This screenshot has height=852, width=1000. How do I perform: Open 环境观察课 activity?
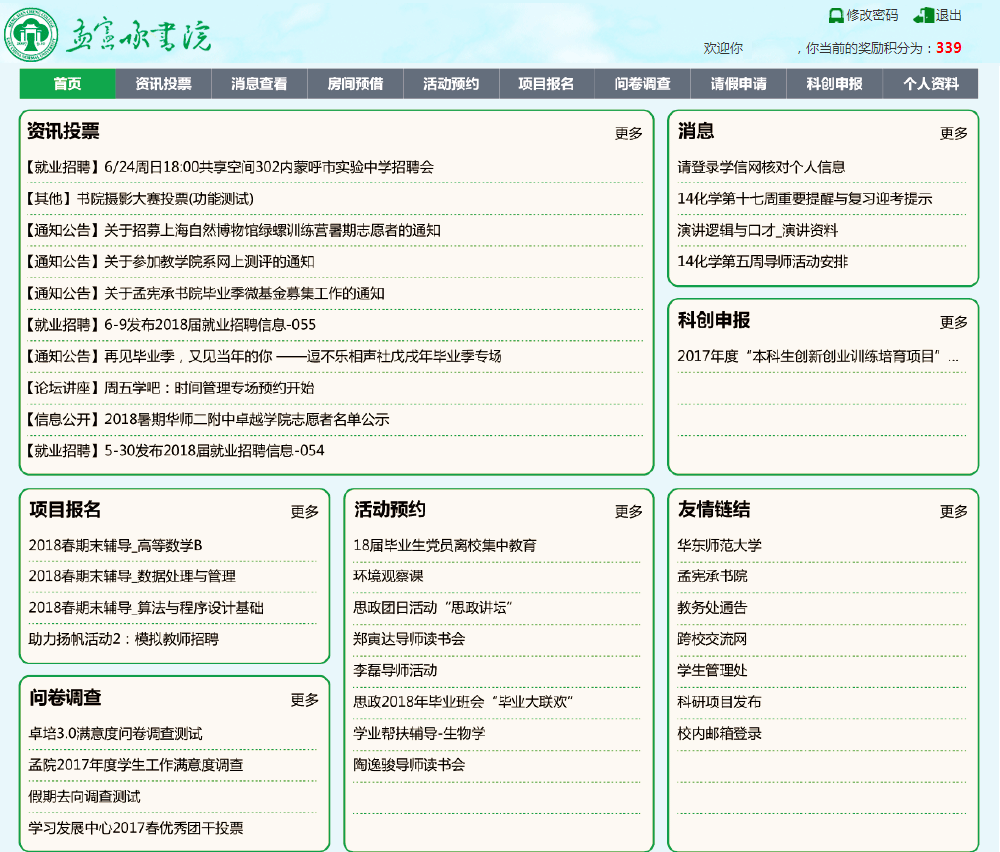(x=388, y=576)
